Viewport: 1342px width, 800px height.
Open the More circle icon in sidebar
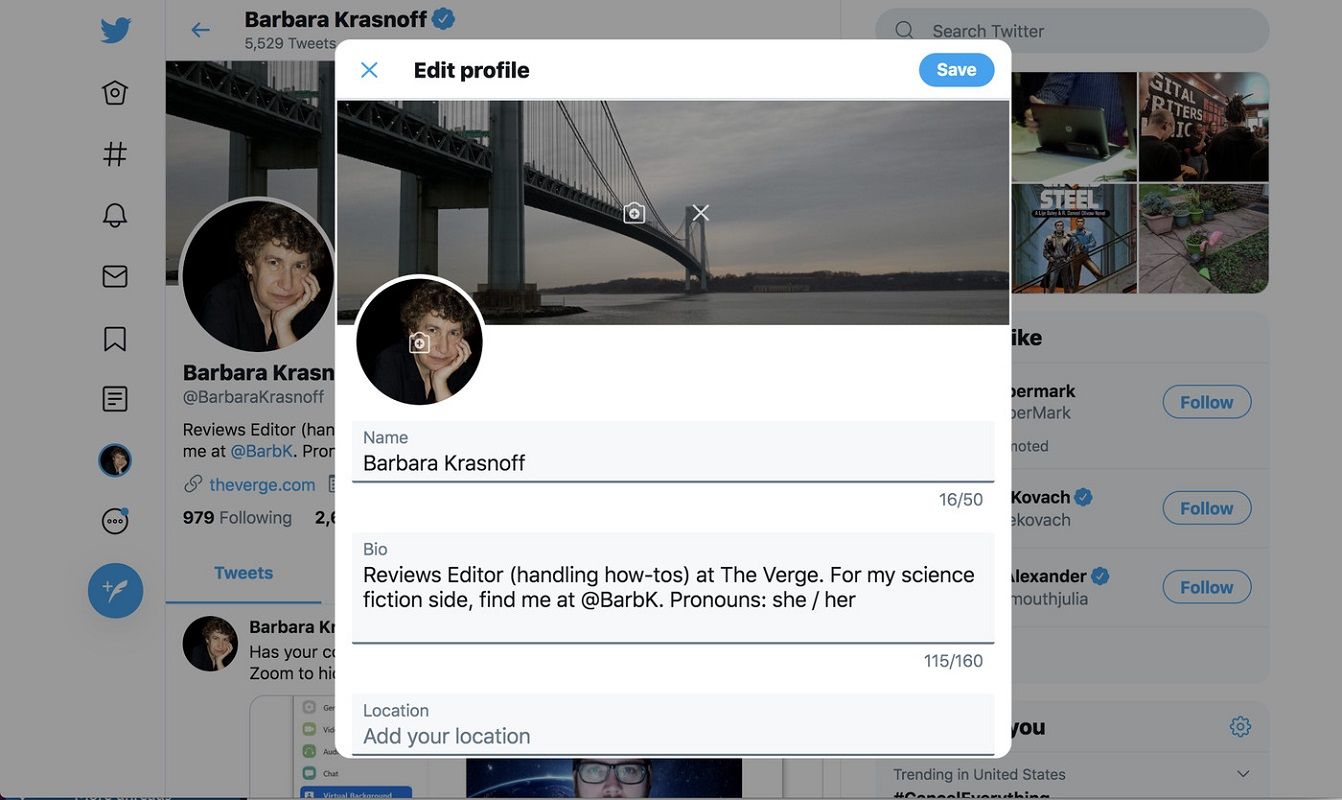click(x=115, y=521)
